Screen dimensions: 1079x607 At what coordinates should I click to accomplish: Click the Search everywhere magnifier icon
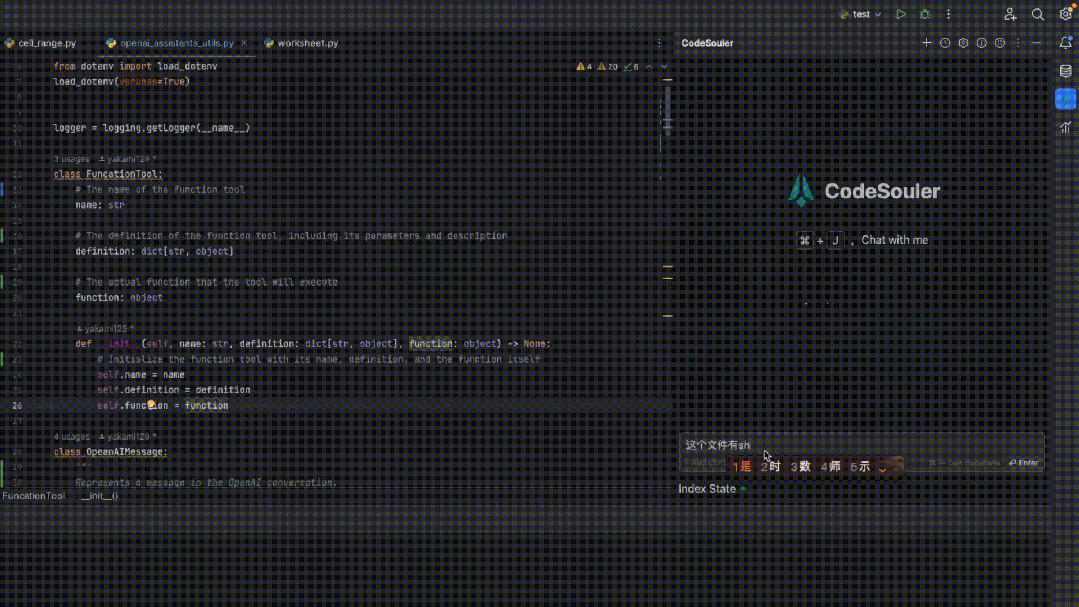(x=1038, y=14)
